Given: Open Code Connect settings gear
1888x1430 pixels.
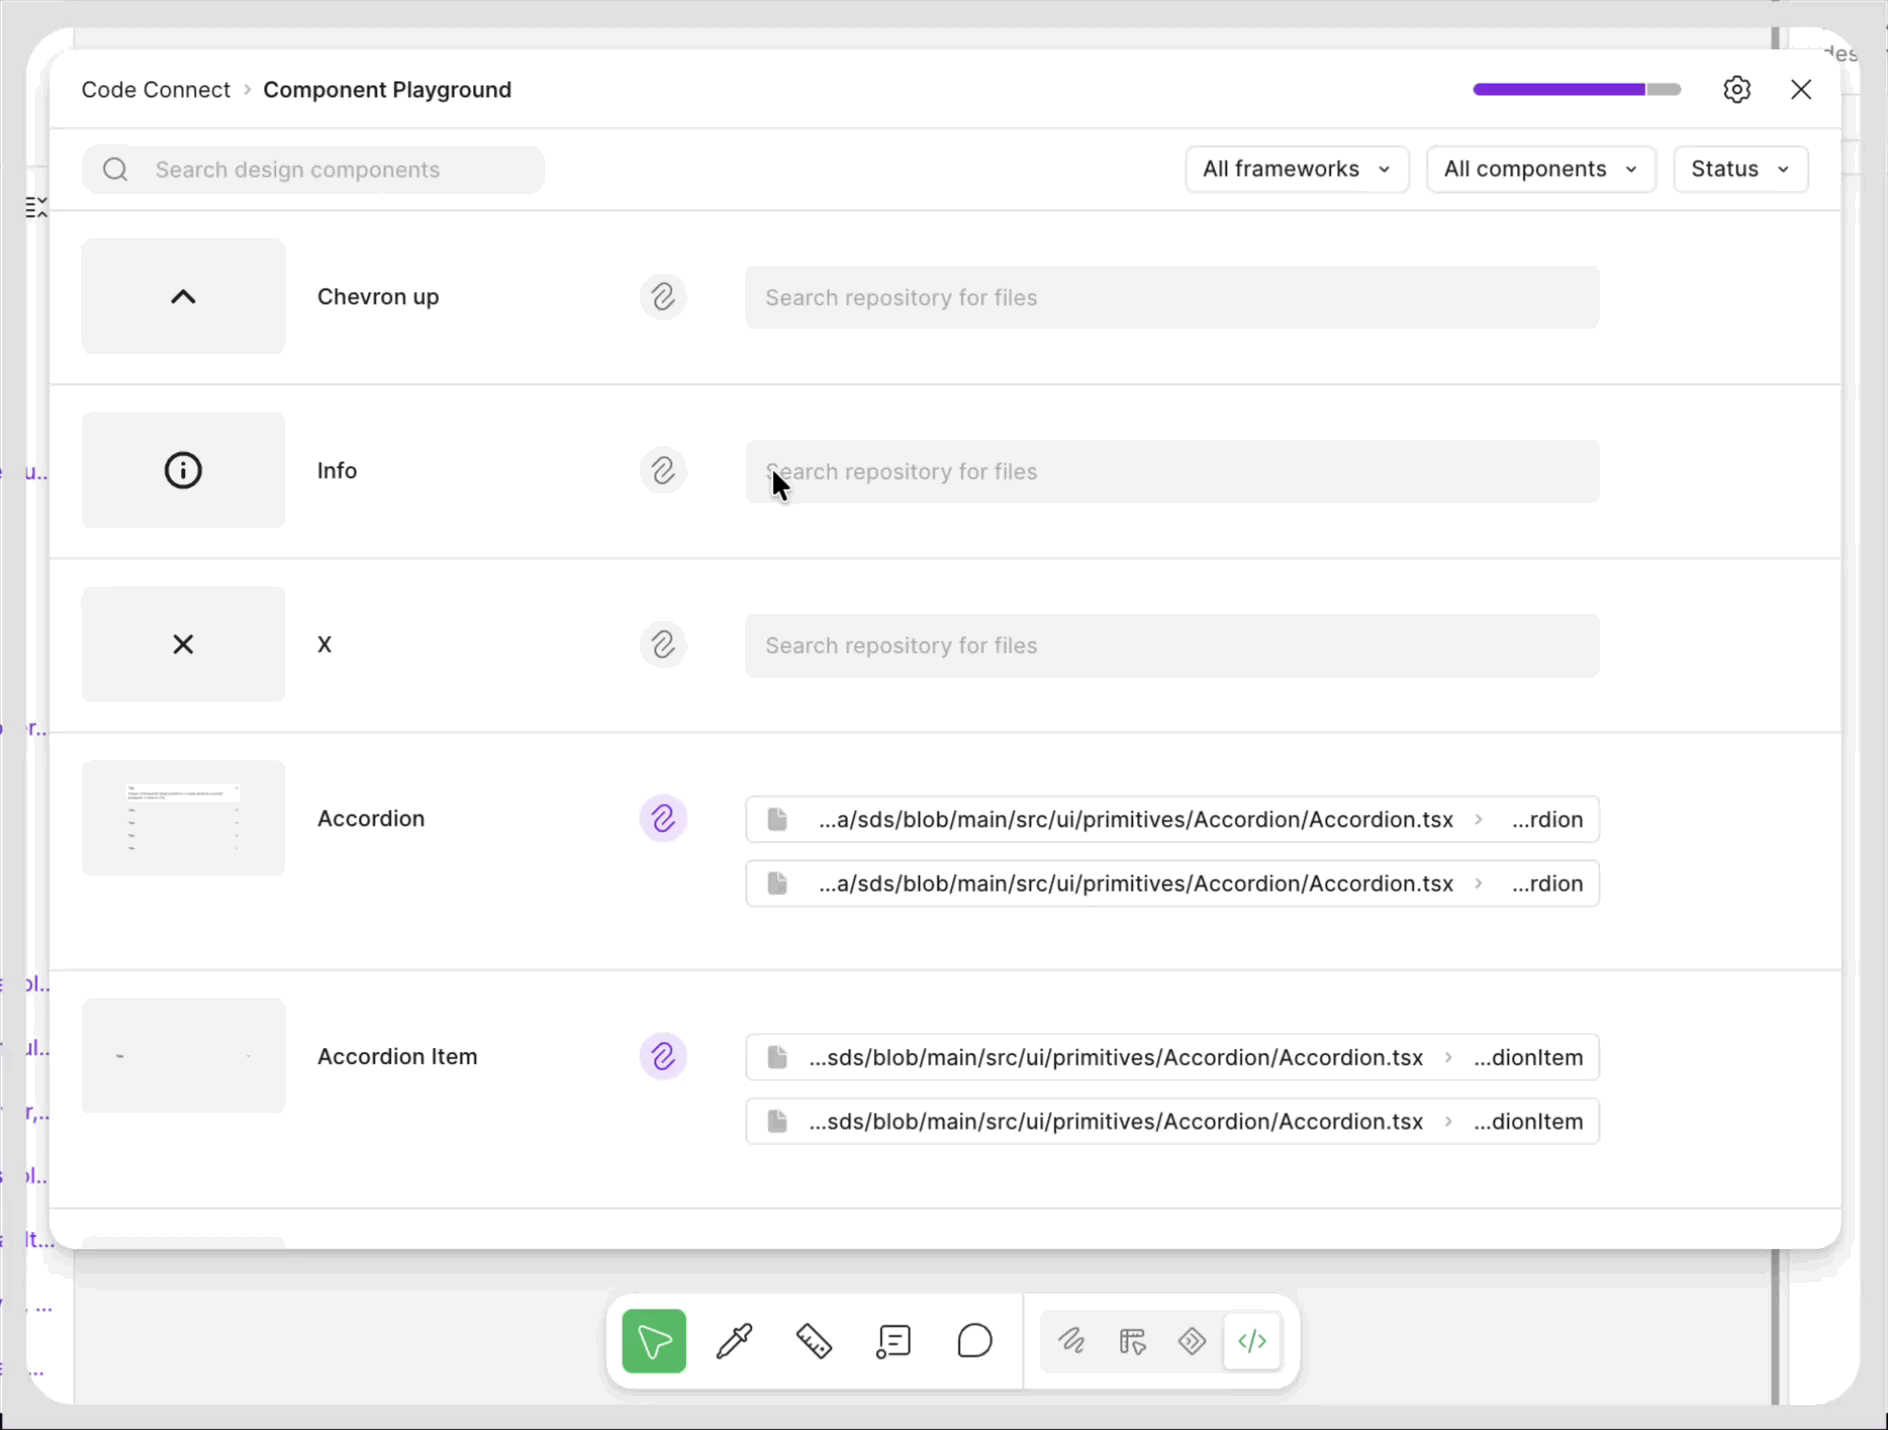Looking at the screenshot, I should click(1737, 89).
